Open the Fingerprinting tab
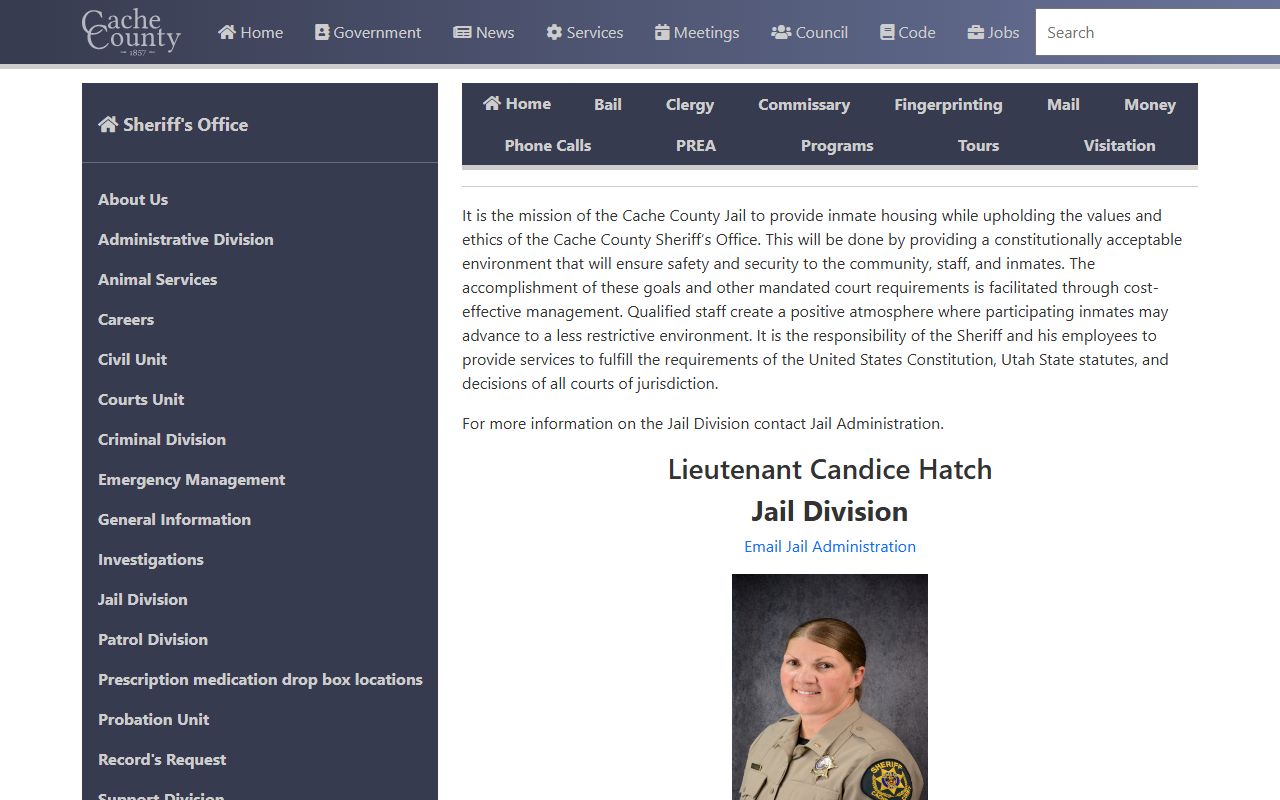 click(x=948, y=104)
